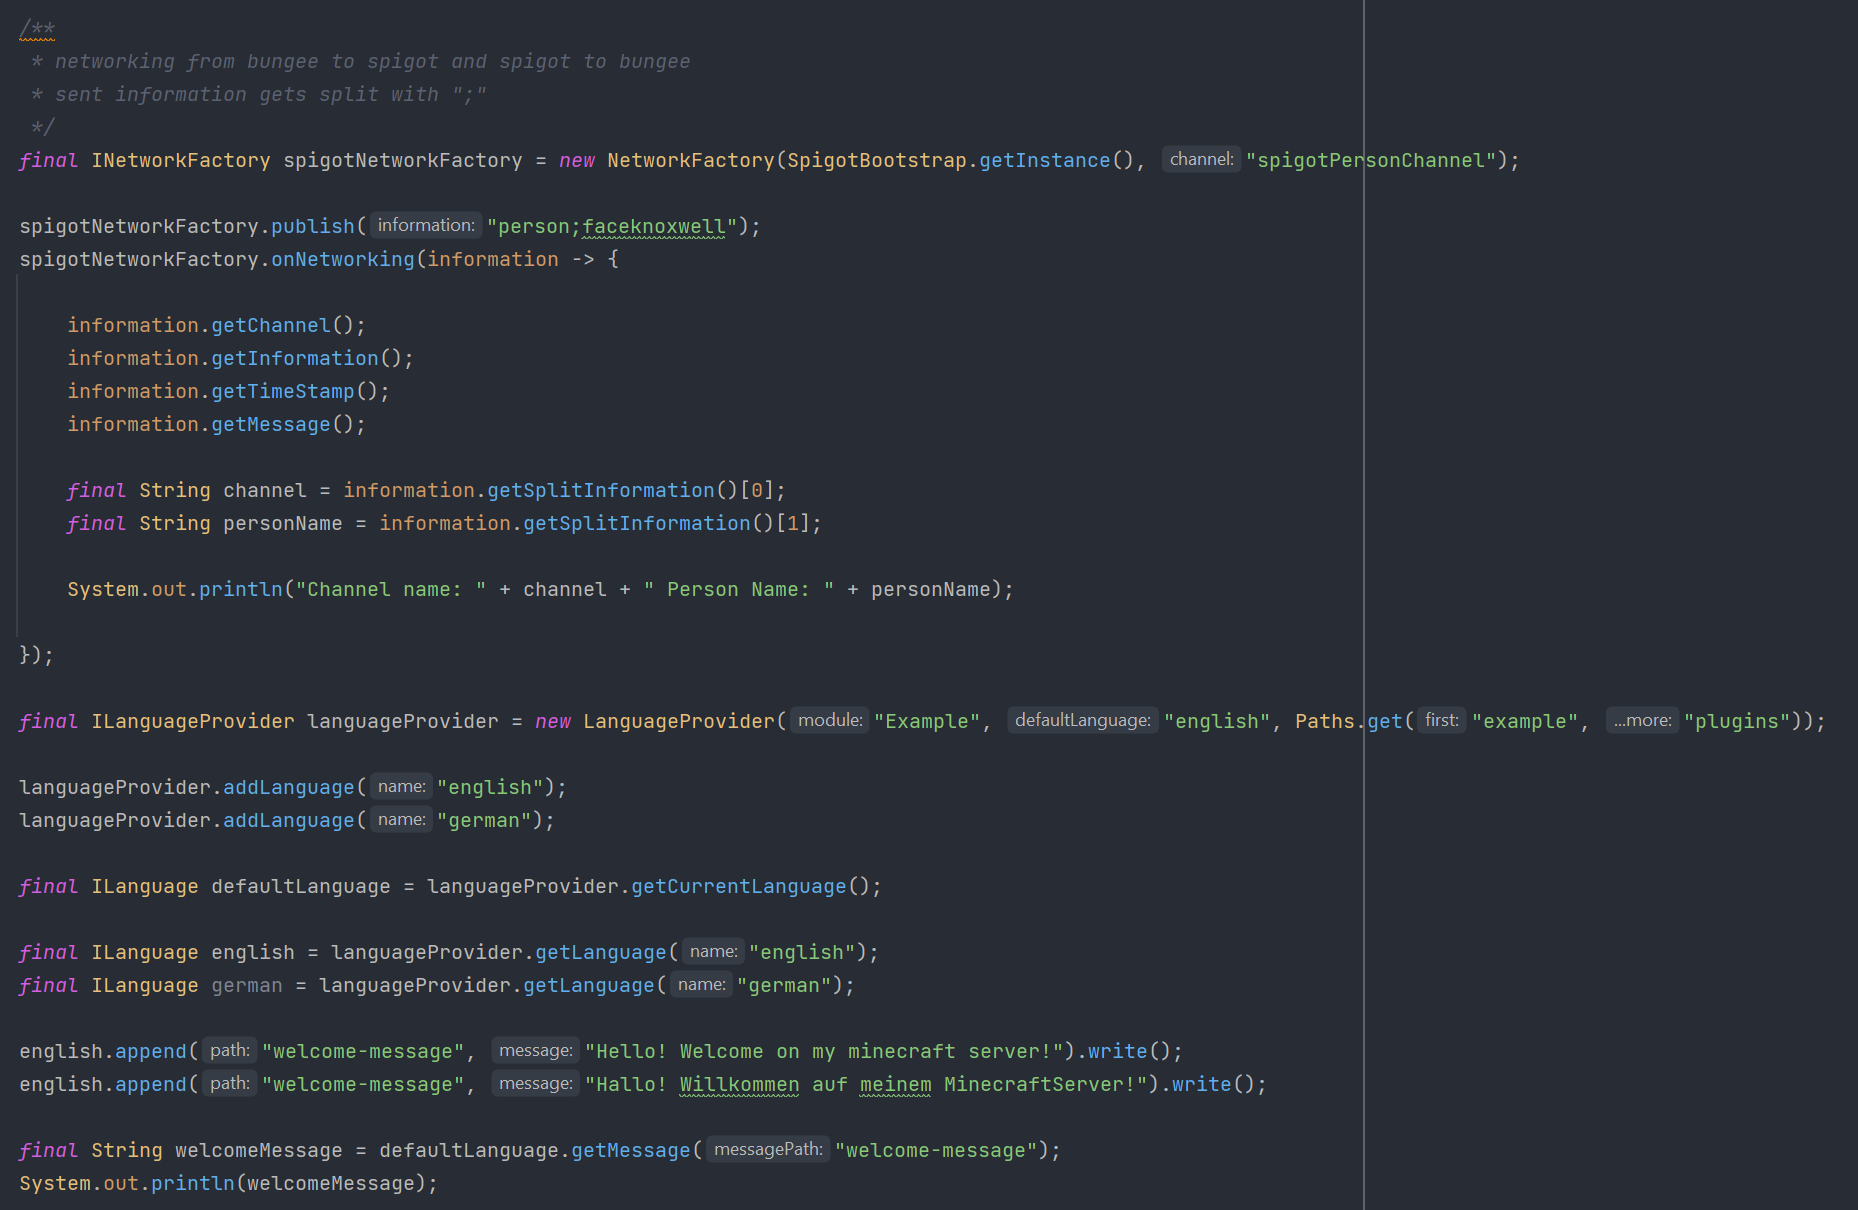Image resolution: width=1858 pixels, height=1210 pixels.
Task: Click the getInformation method call
Action: [x=295, y=358]
